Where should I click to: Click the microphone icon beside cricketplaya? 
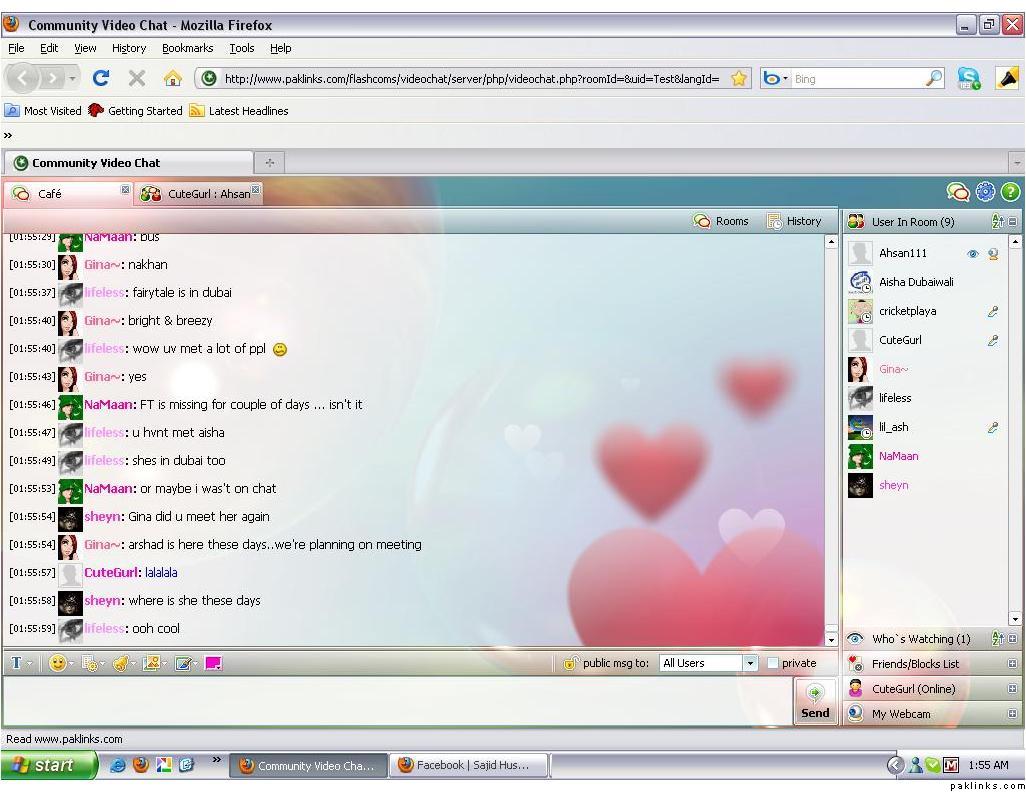click(x=993, y=312)
